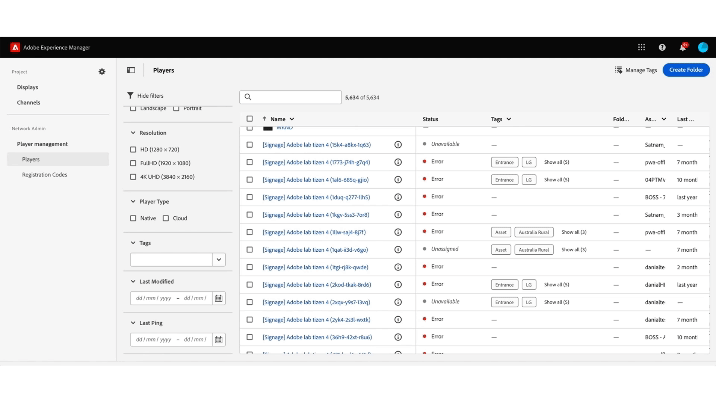Click the search magnifier icon

248,97
